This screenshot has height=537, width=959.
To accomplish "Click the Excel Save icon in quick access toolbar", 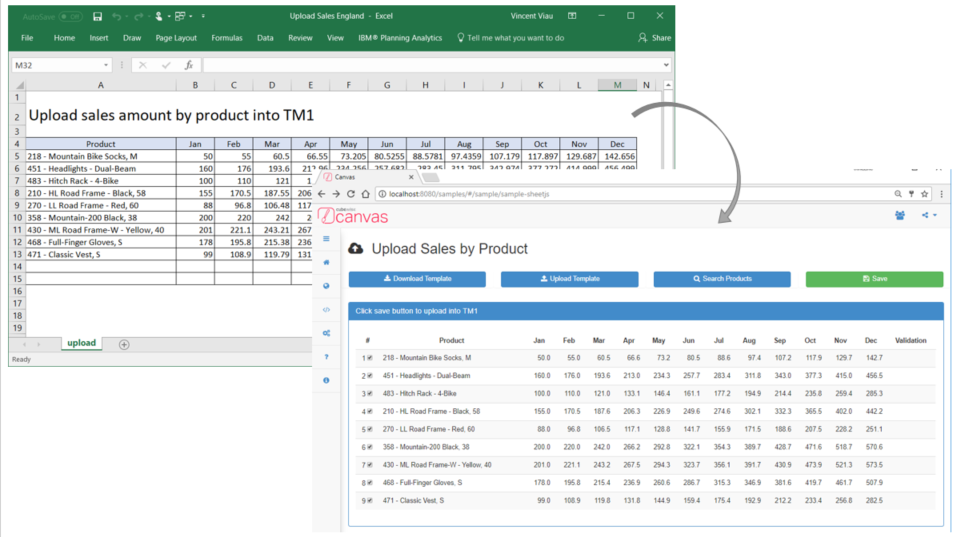I will tap(97, 17).
